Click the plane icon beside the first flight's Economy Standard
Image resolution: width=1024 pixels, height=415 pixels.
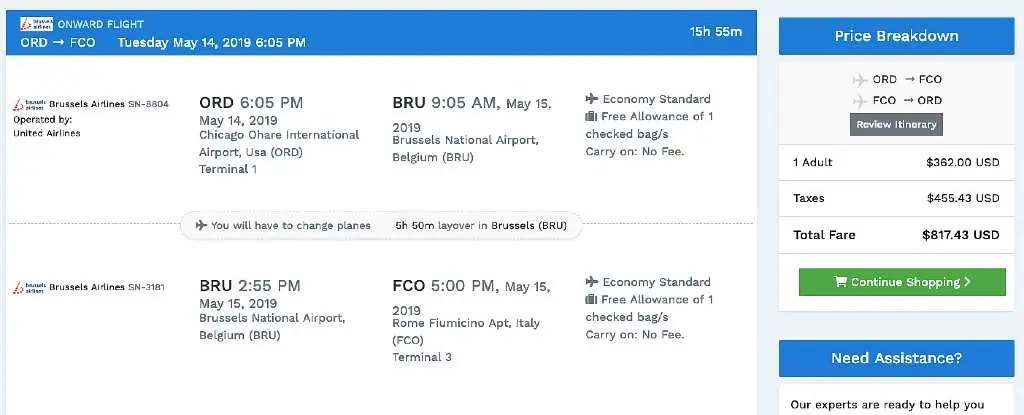[592, 99]
